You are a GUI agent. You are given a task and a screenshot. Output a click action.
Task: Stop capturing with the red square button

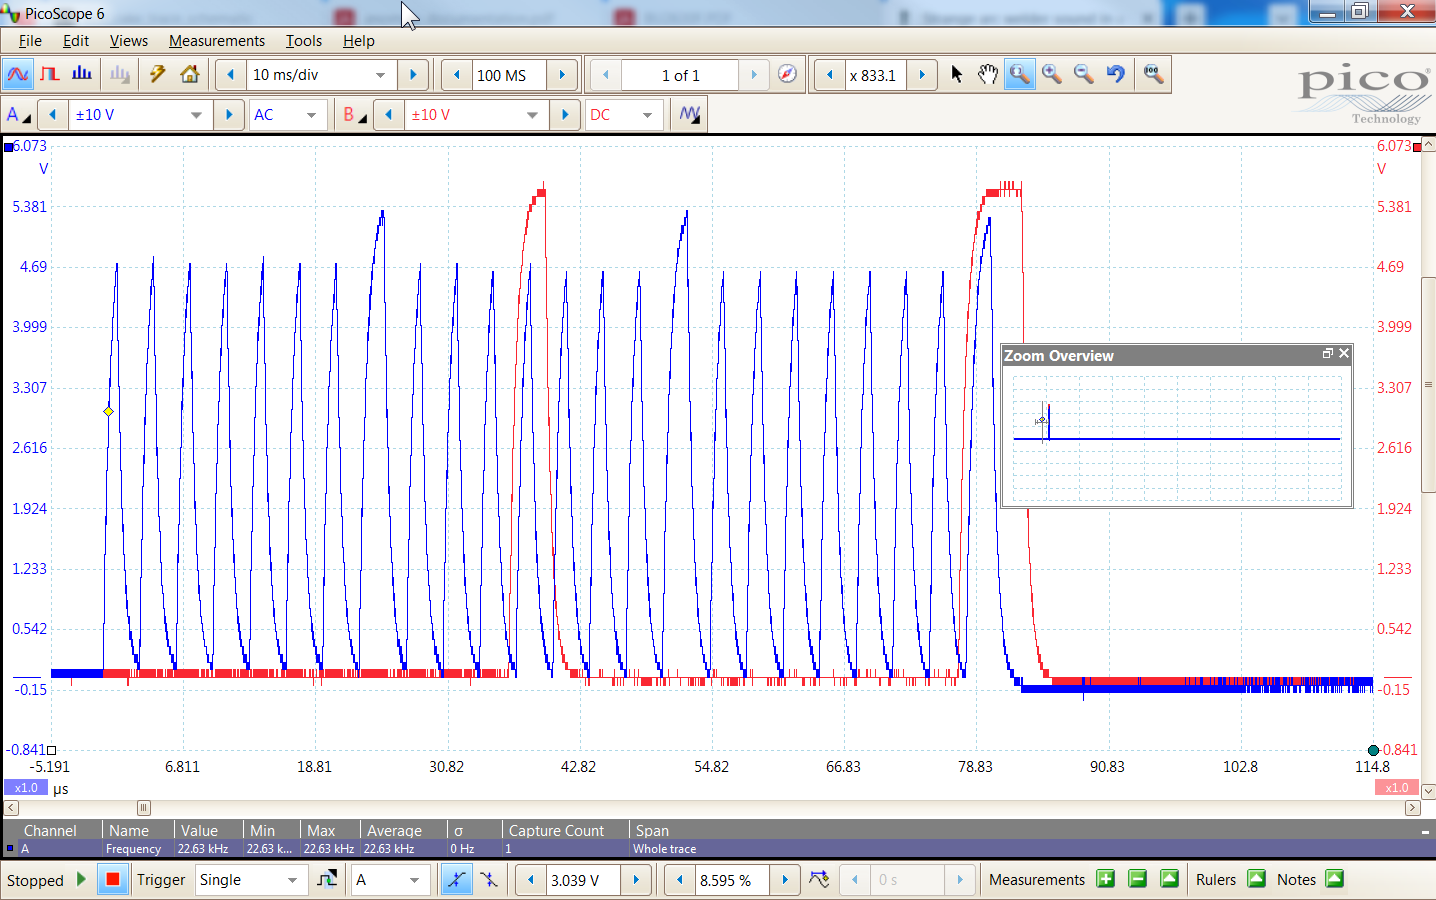(111, 879)
